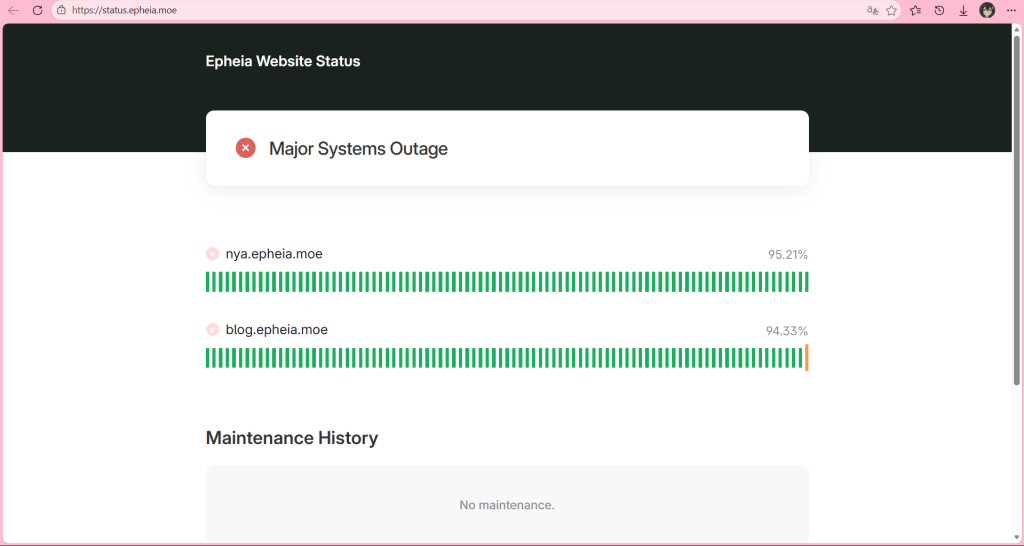Click the last green bar of nya.epheia.moe timeline

point(807,282)
